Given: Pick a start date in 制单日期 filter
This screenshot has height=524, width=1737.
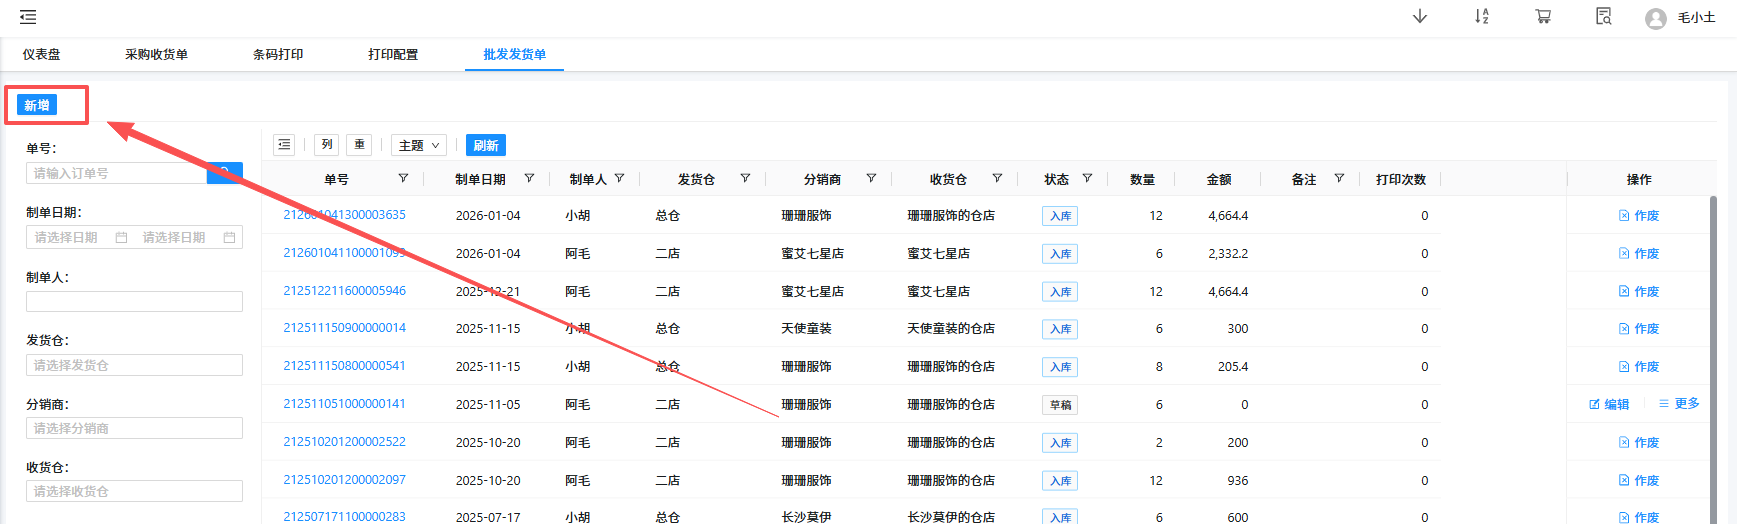Looking at the screenshot, I should [66, 237].
